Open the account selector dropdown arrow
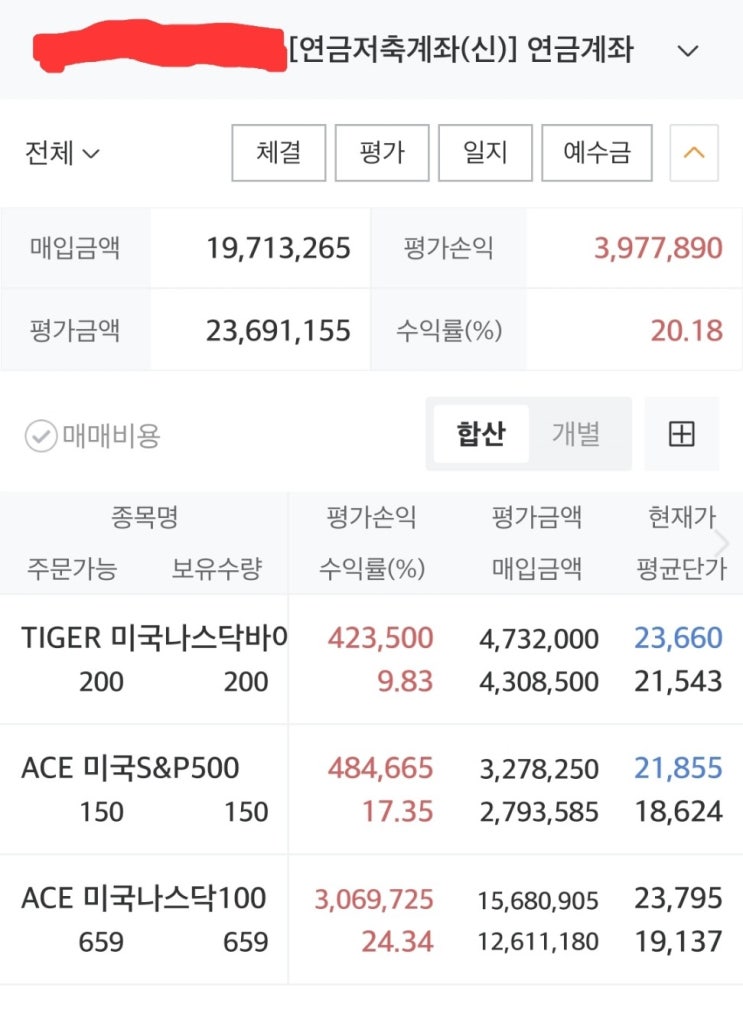743x1023 pixels. 688,51
